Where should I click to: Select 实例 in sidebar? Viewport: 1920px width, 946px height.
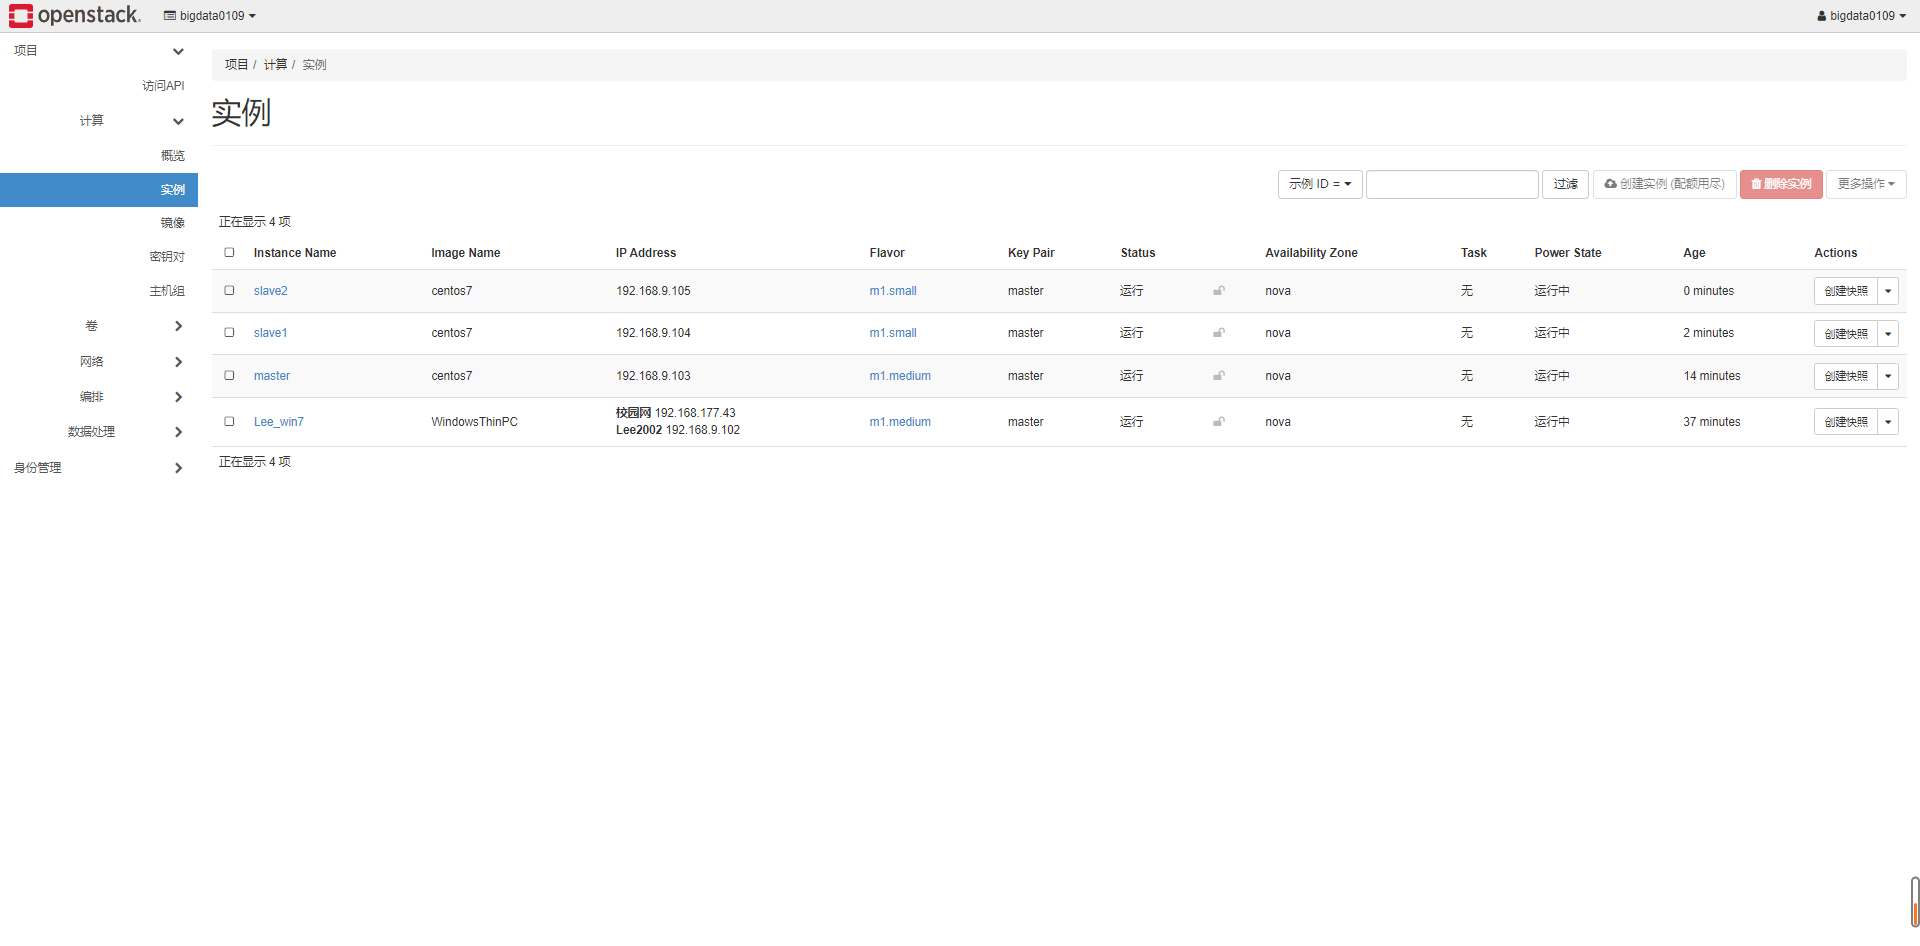point(99,190)
